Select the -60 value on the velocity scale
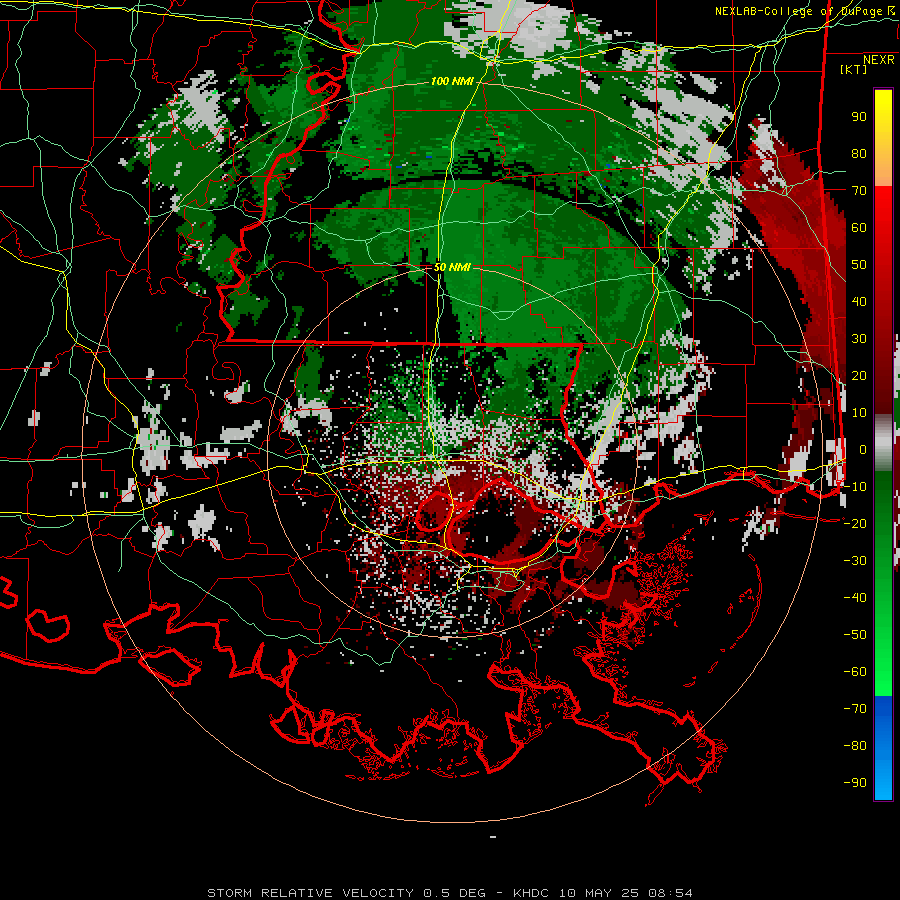Viewport: 900px width, 900px height. pyautogui.click(x=855, y=672)
